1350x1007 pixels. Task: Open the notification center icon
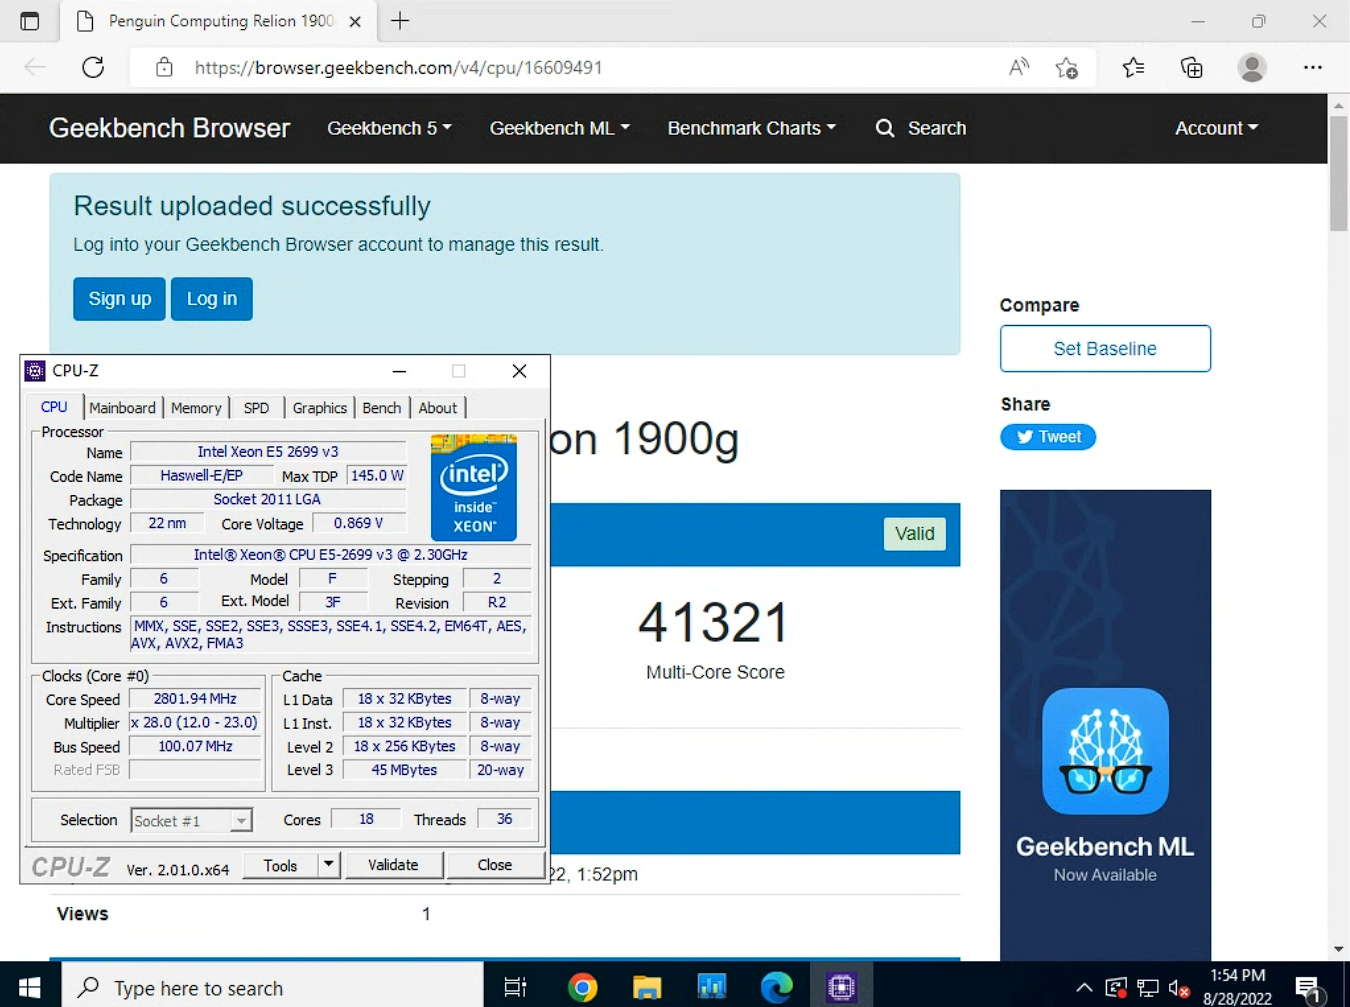(x=1308, y=989)
